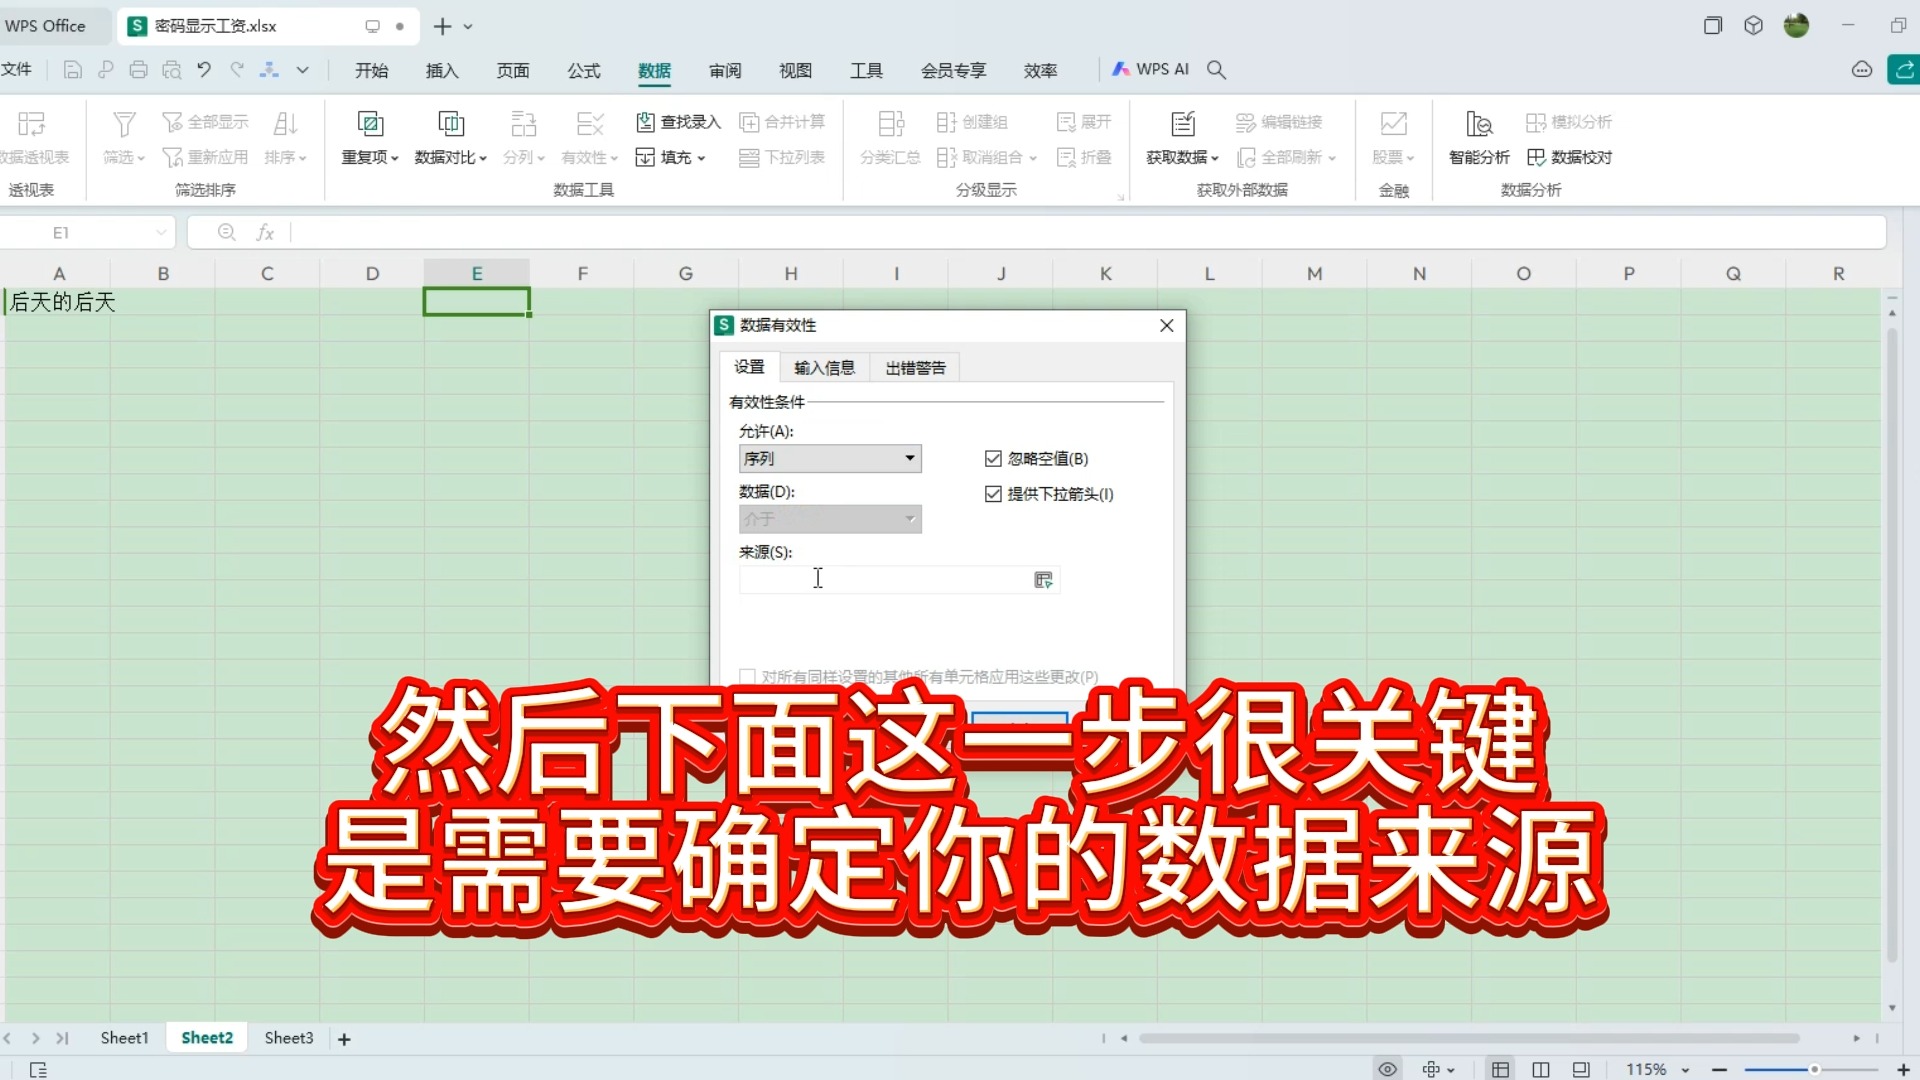Image resolution: width=1920 pixels, height=1080 pixels.
Task: Click the range selector icon beside 来源 field
Action: tap(1043, 580)
